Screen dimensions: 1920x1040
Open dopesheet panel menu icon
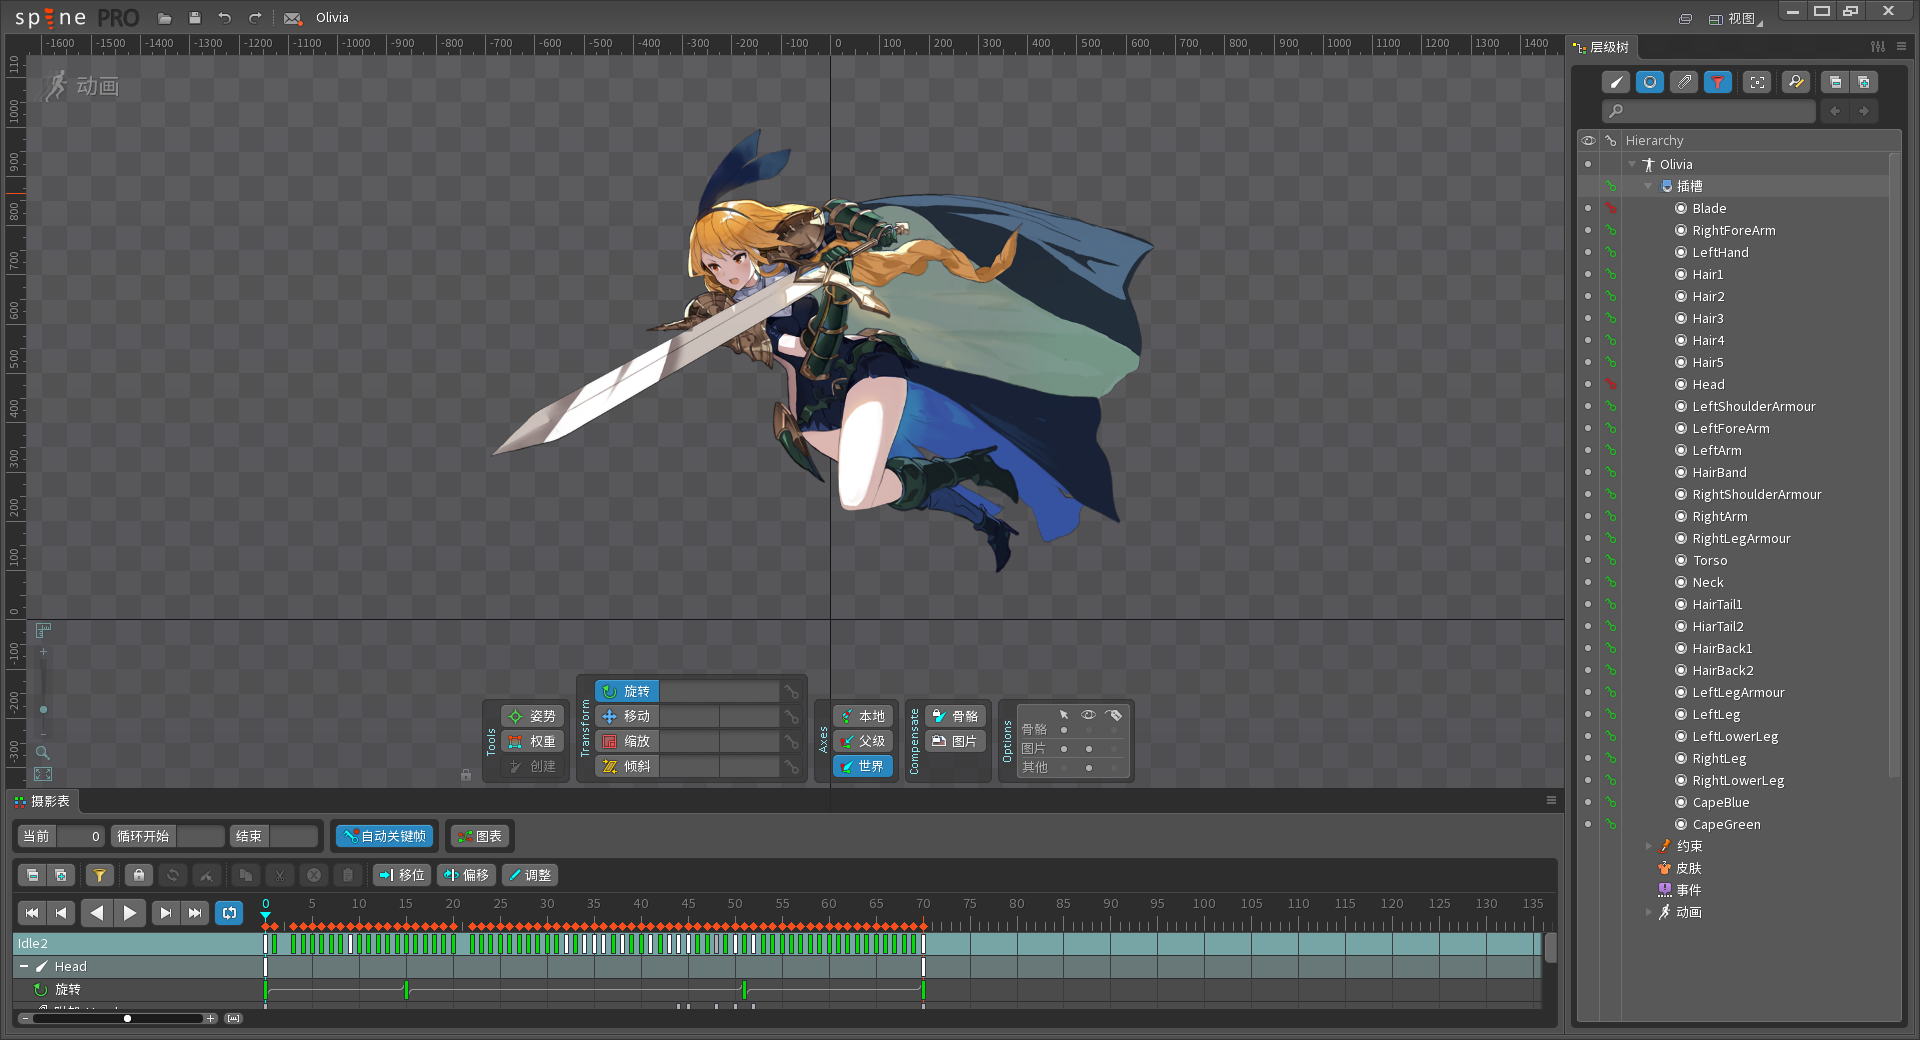coord(1551,800)
